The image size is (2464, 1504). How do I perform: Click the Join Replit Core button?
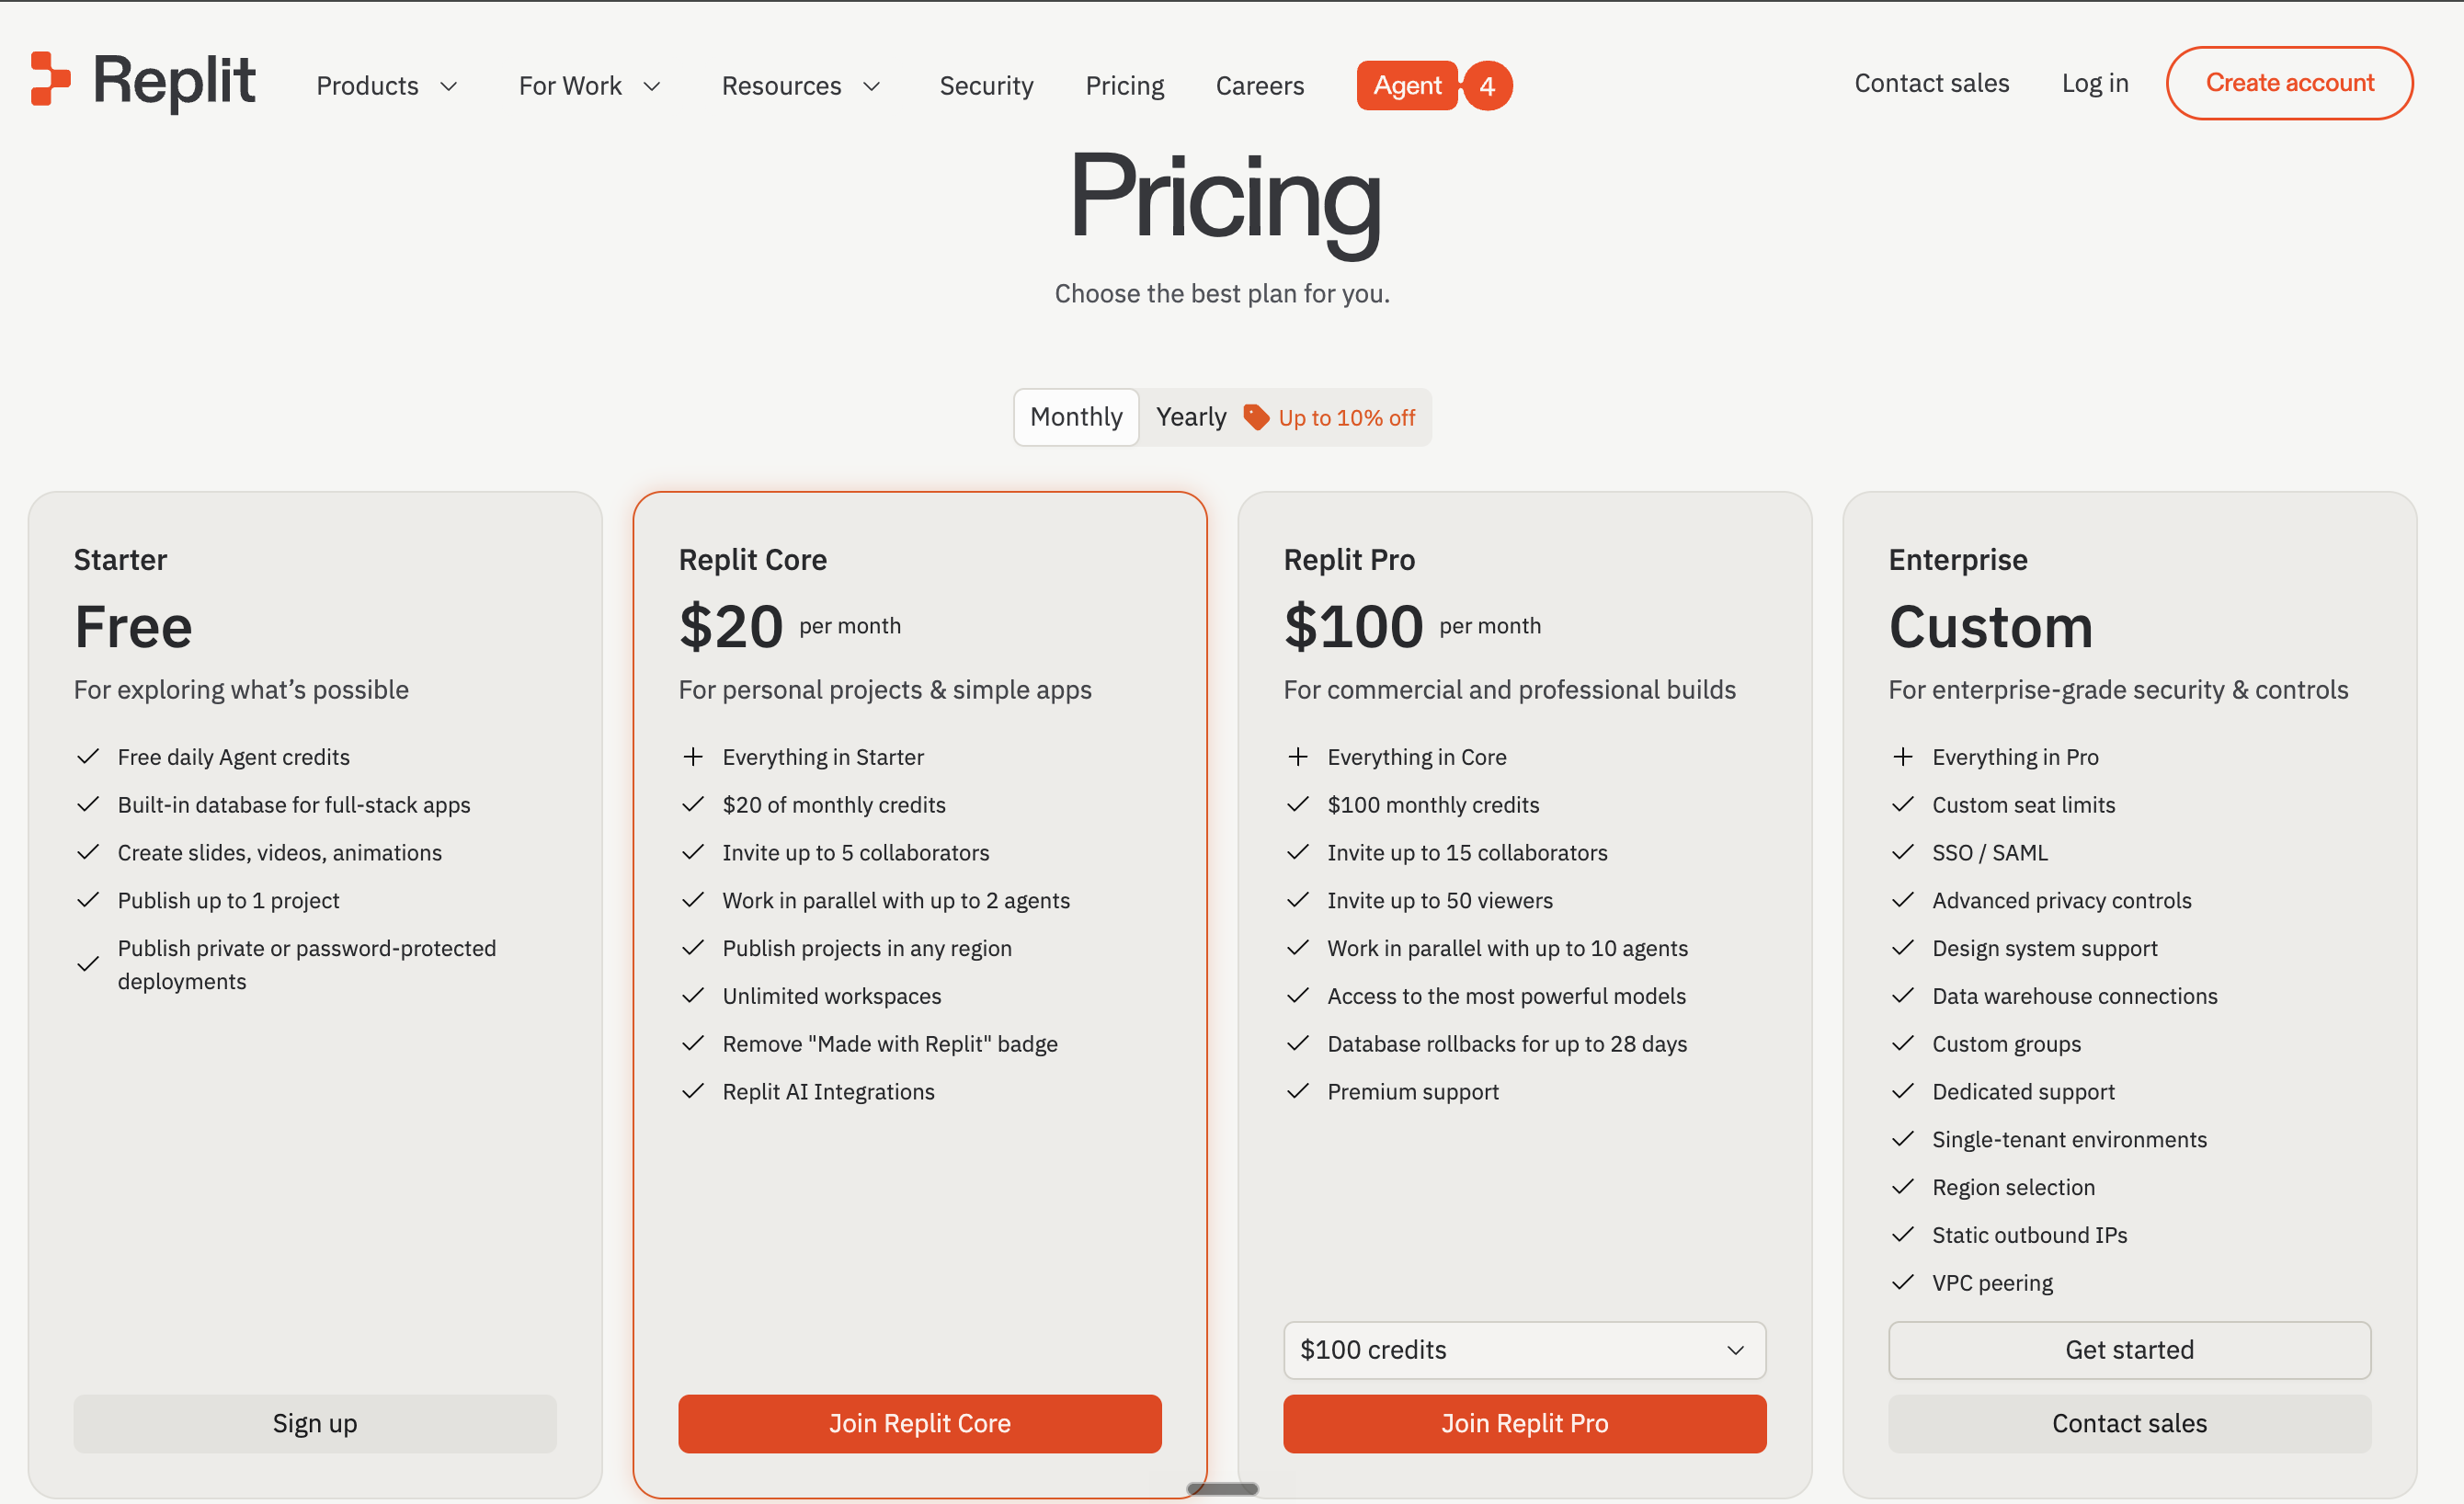[920, 1423]
